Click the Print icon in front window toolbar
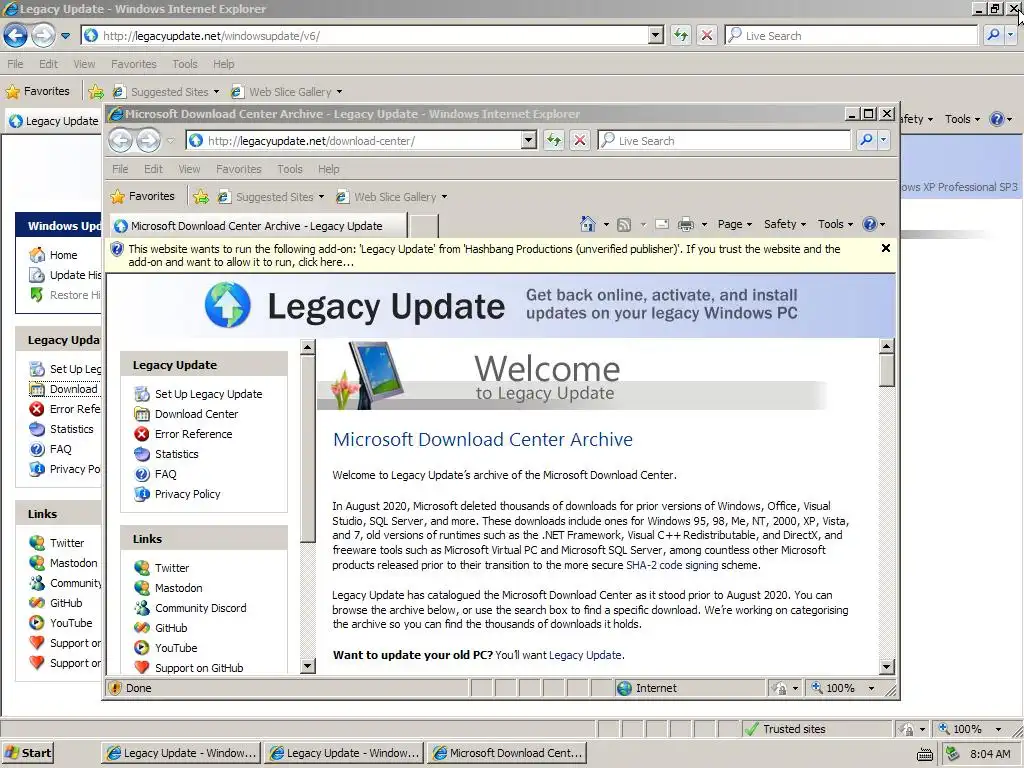 (686, 225)
